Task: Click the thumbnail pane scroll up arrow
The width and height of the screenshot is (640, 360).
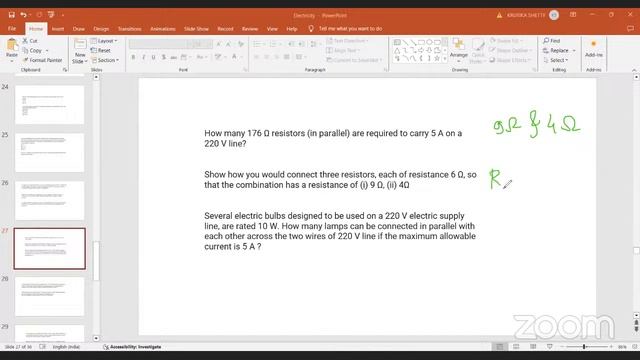Action: pos(96,77)
